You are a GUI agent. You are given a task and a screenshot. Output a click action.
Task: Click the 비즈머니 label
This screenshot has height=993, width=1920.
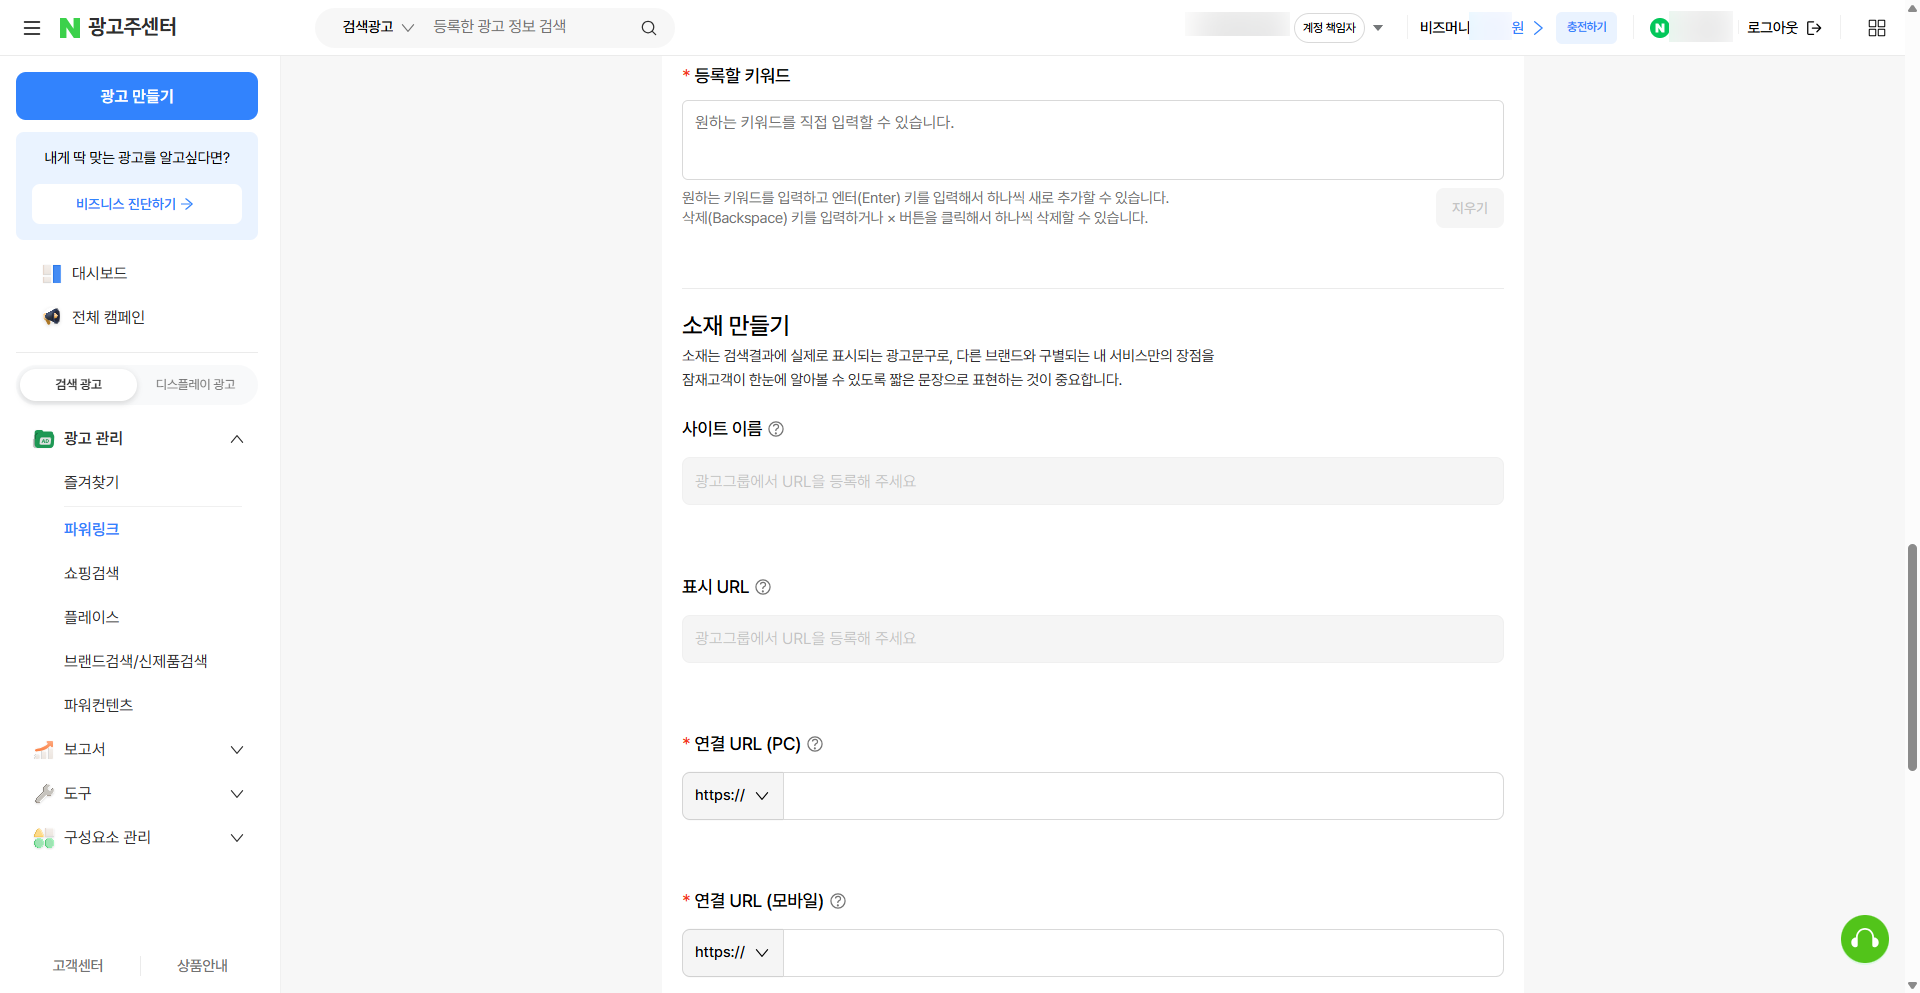(x=1444, y=28)
